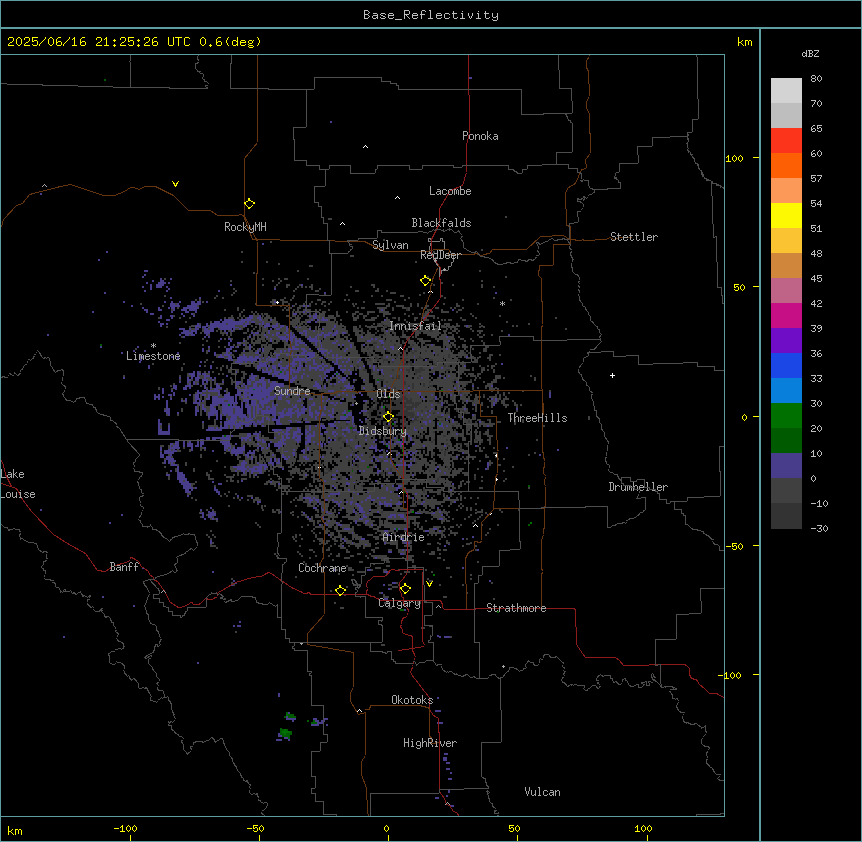Click the Okotoks label
Viewport: 862px width, 842px height.
pos(412,700)
